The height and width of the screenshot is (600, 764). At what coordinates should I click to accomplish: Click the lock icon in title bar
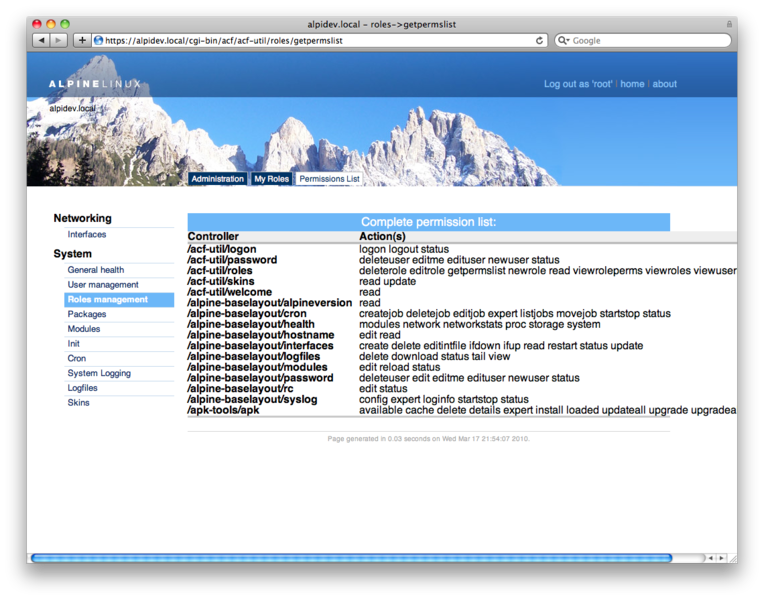(x=729, y=24)
